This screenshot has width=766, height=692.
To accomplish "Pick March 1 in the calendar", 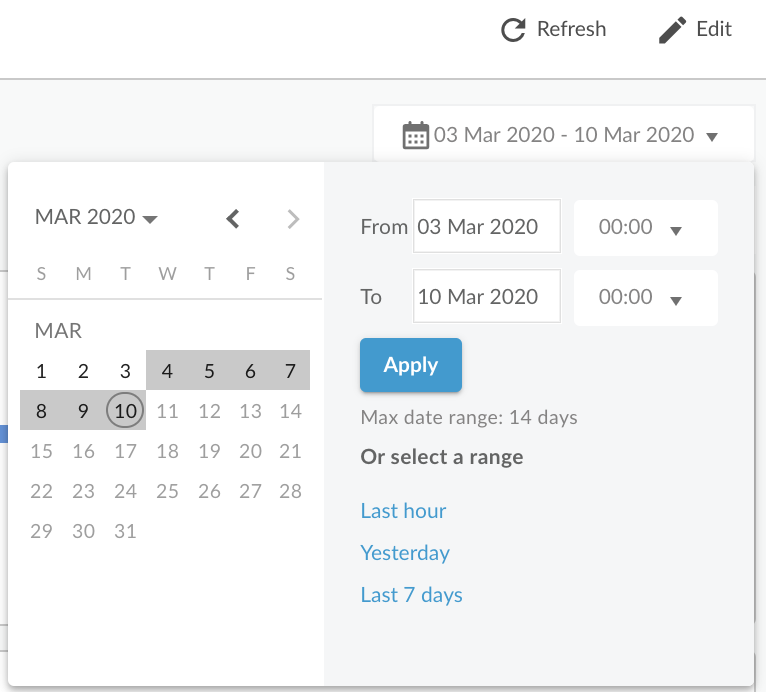I will point(41,371).
